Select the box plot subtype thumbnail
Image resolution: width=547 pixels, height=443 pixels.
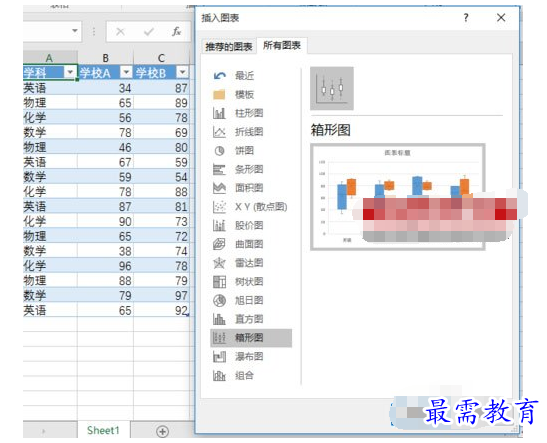coord(332,89)
